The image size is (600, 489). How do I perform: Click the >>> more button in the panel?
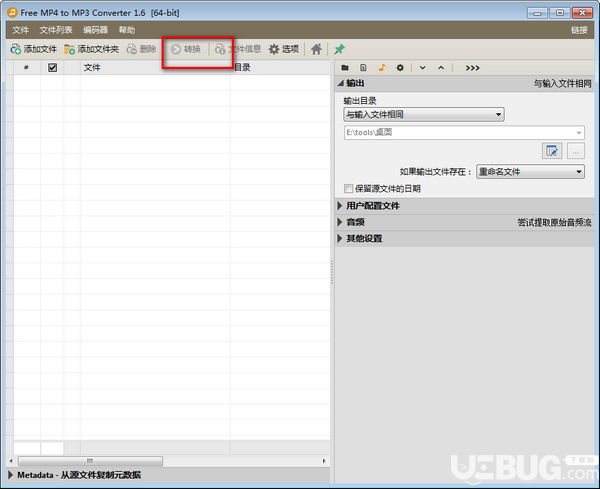pyautogui.click(x=472, y=68)
